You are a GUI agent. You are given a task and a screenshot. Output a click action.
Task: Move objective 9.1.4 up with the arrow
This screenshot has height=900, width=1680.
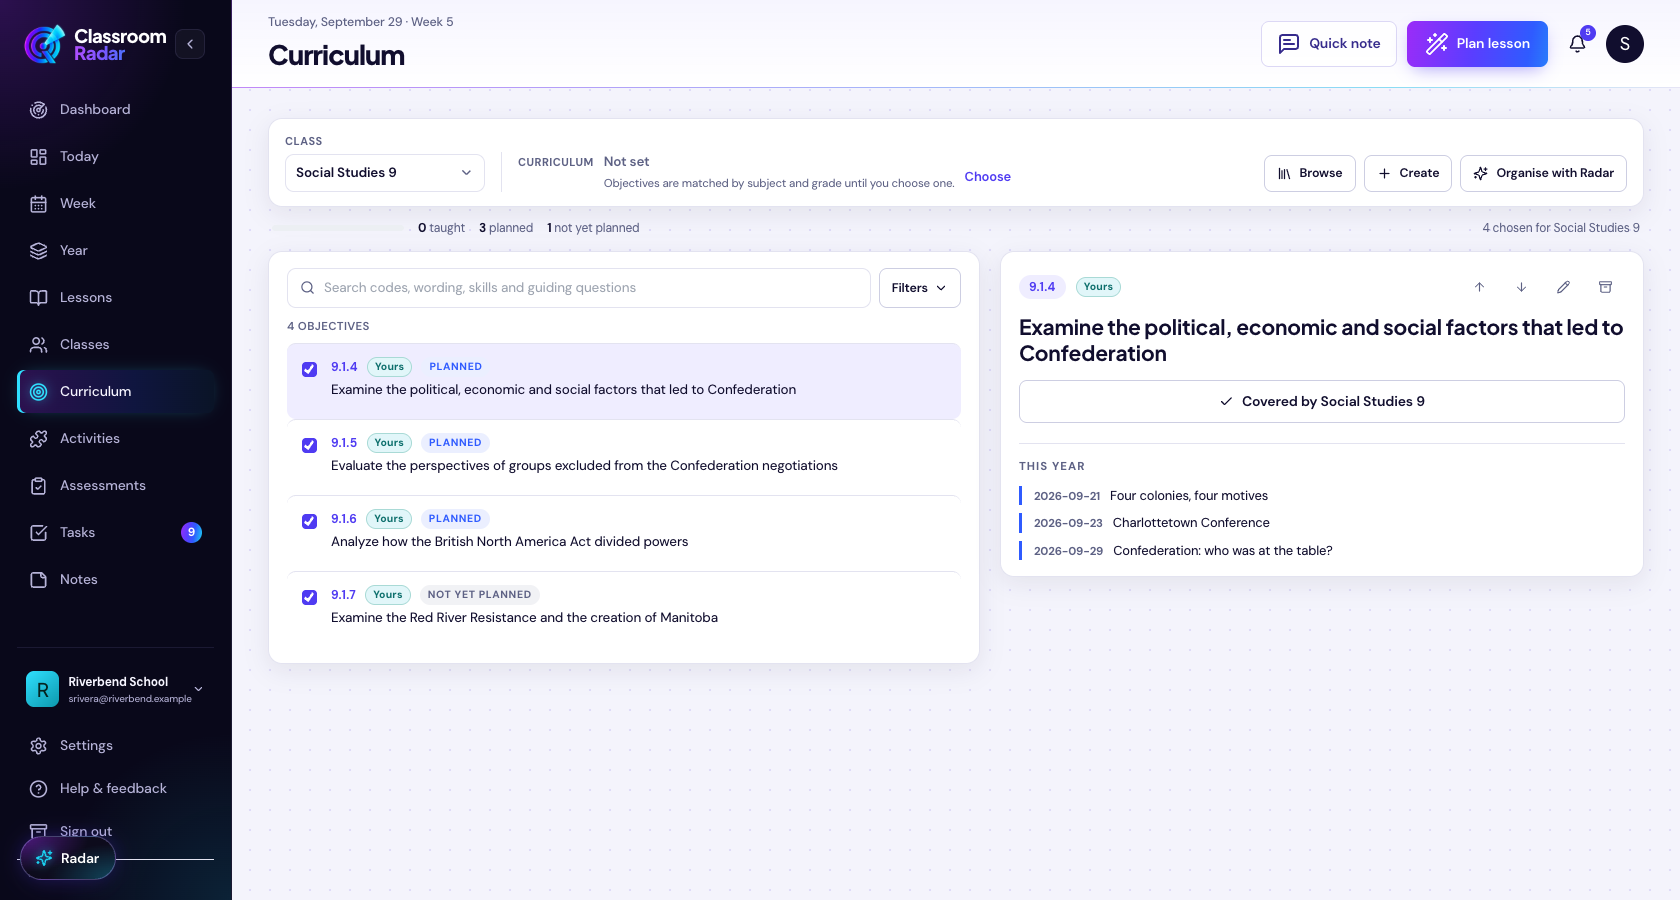tap(1479, 287)
